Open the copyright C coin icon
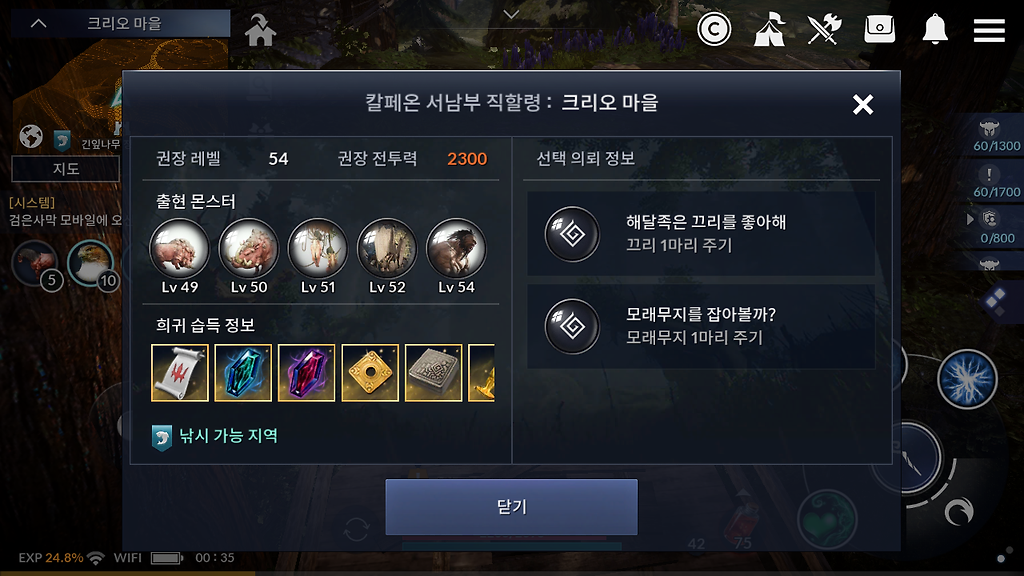This screenshot has height=576, width=1024. point(714,29)
